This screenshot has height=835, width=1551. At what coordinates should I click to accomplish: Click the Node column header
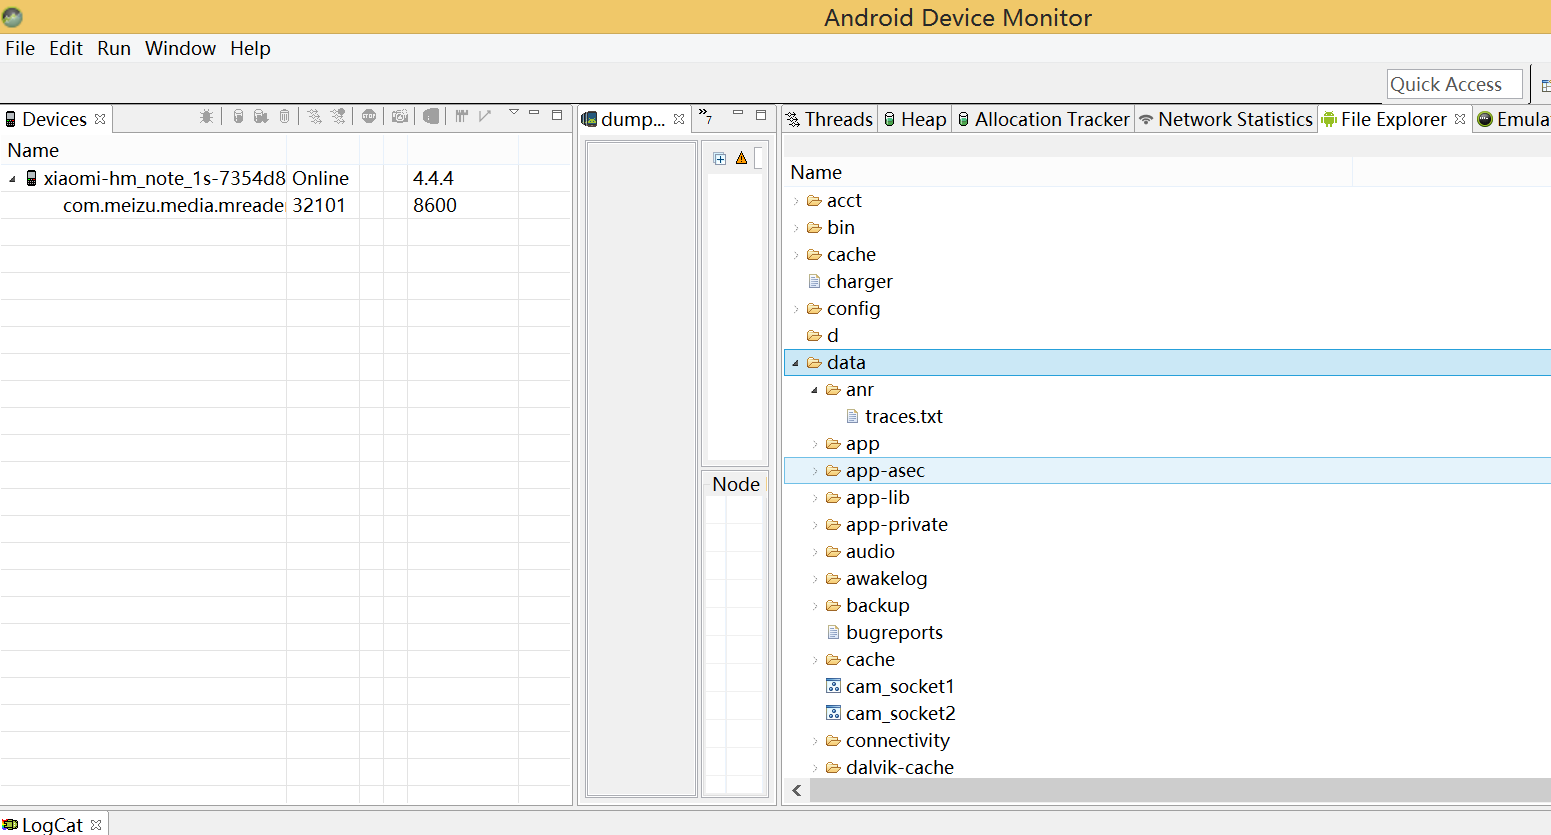click(x=736, y=484)
